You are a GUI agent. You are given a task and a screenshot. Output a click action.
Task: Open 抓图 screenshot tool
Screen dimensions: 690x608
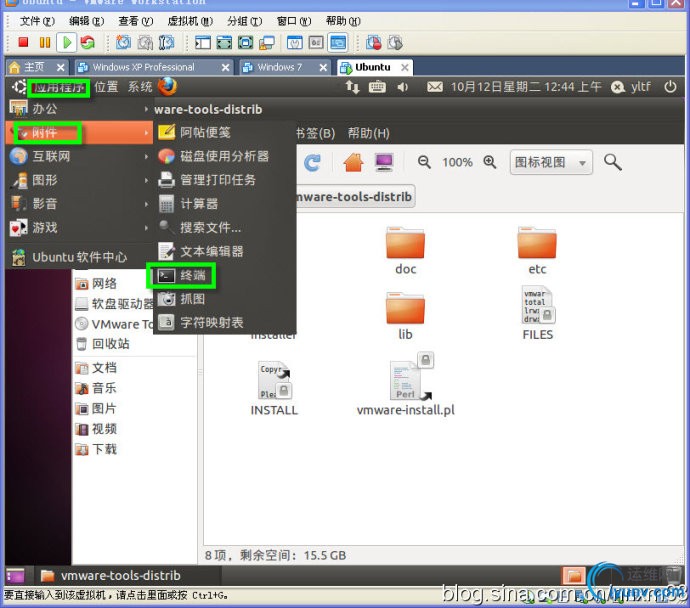click(224, 299)
